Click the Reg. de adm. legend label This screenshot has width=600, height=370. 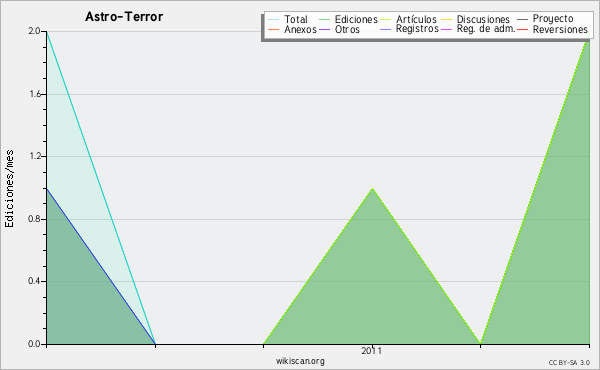486,29
